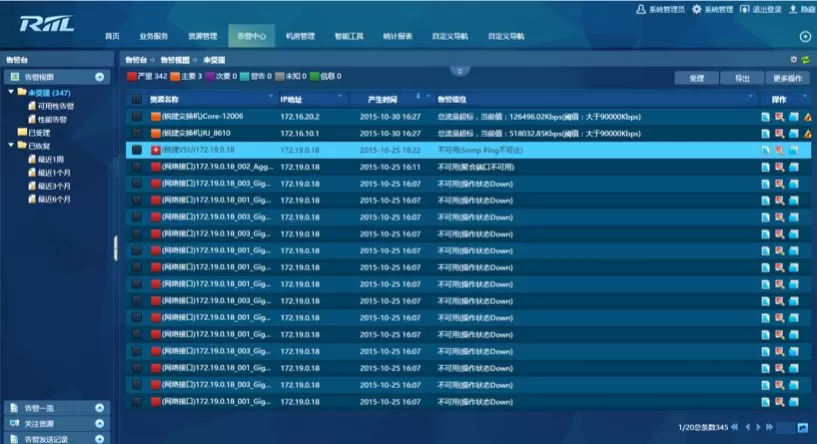Tick the select-all checkbox in table header
Viewport: 817px width, 444px height.
(x=137, y=99)
